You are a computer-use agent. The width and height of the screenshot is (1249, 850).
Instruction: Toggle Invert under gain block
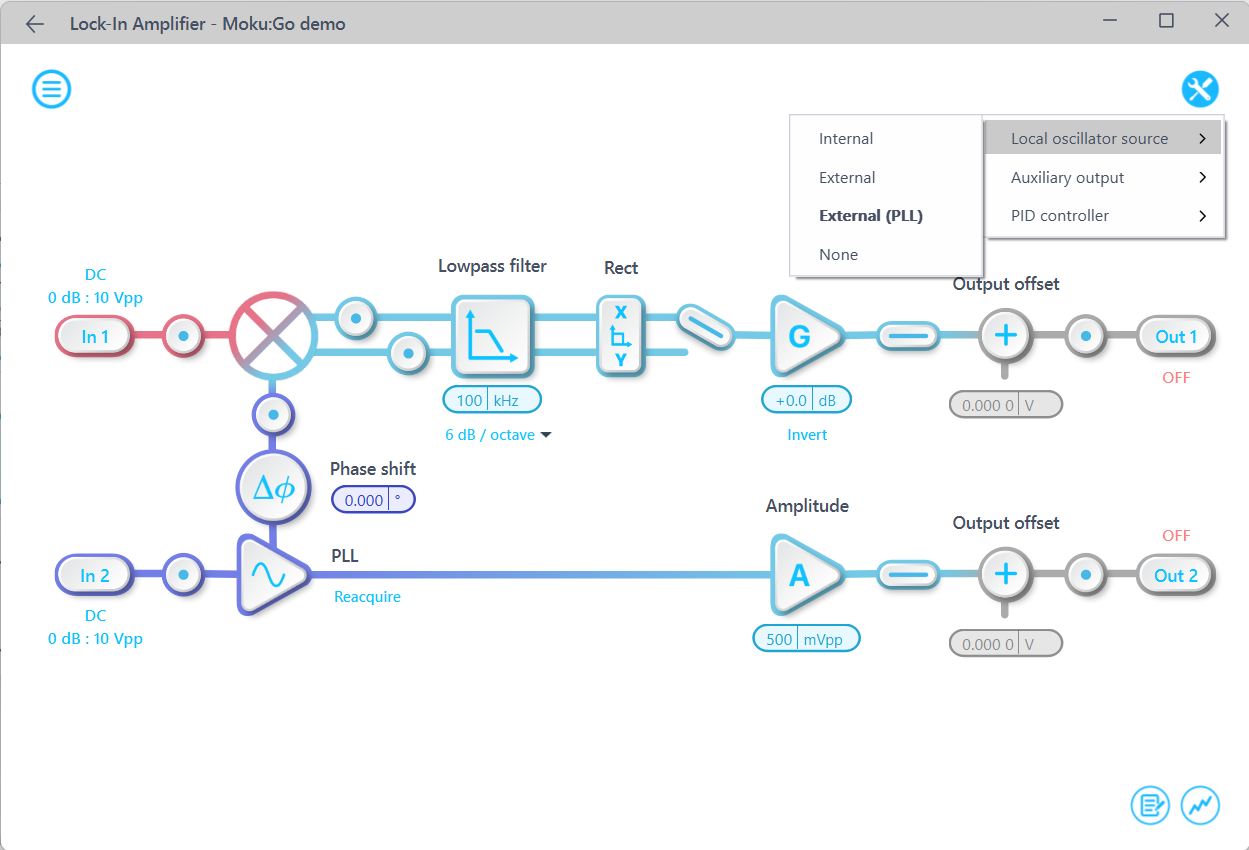(x=807, y=435)
